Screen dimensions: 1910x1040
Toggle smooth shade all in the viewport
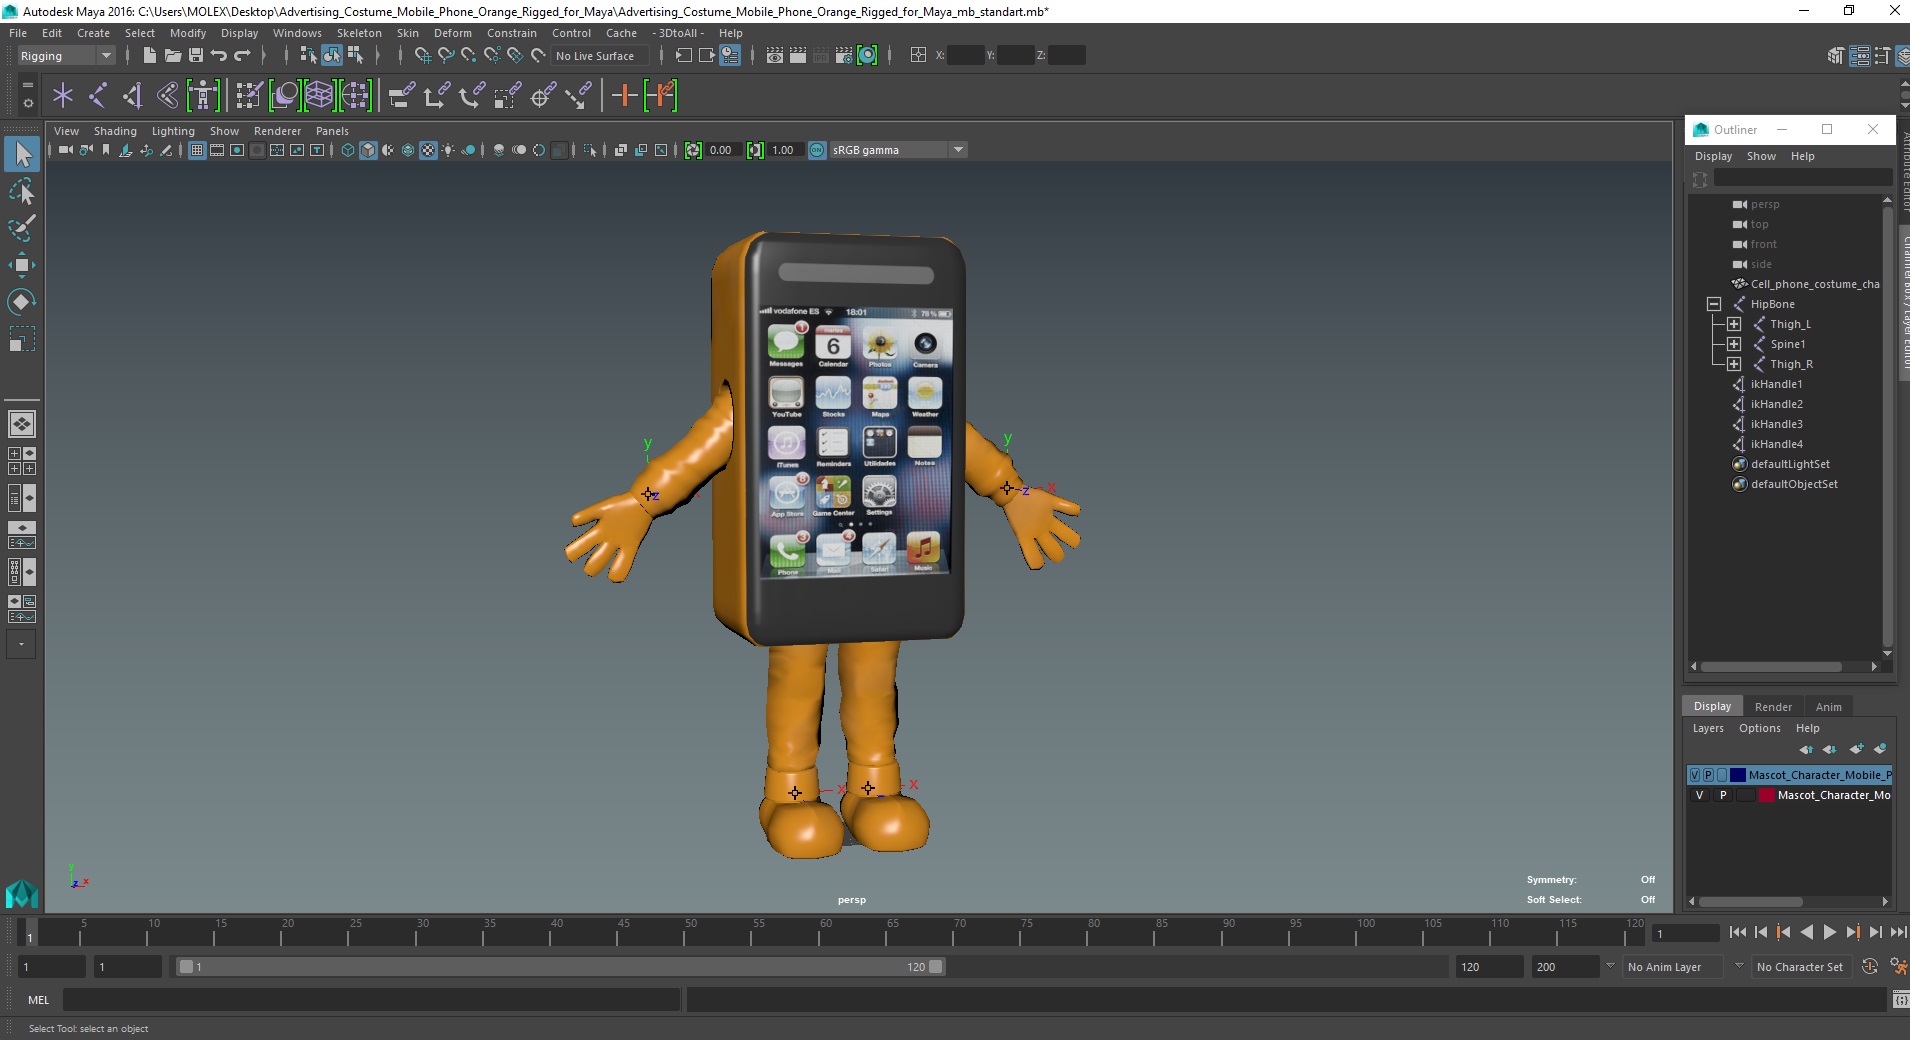pos(368,150)
